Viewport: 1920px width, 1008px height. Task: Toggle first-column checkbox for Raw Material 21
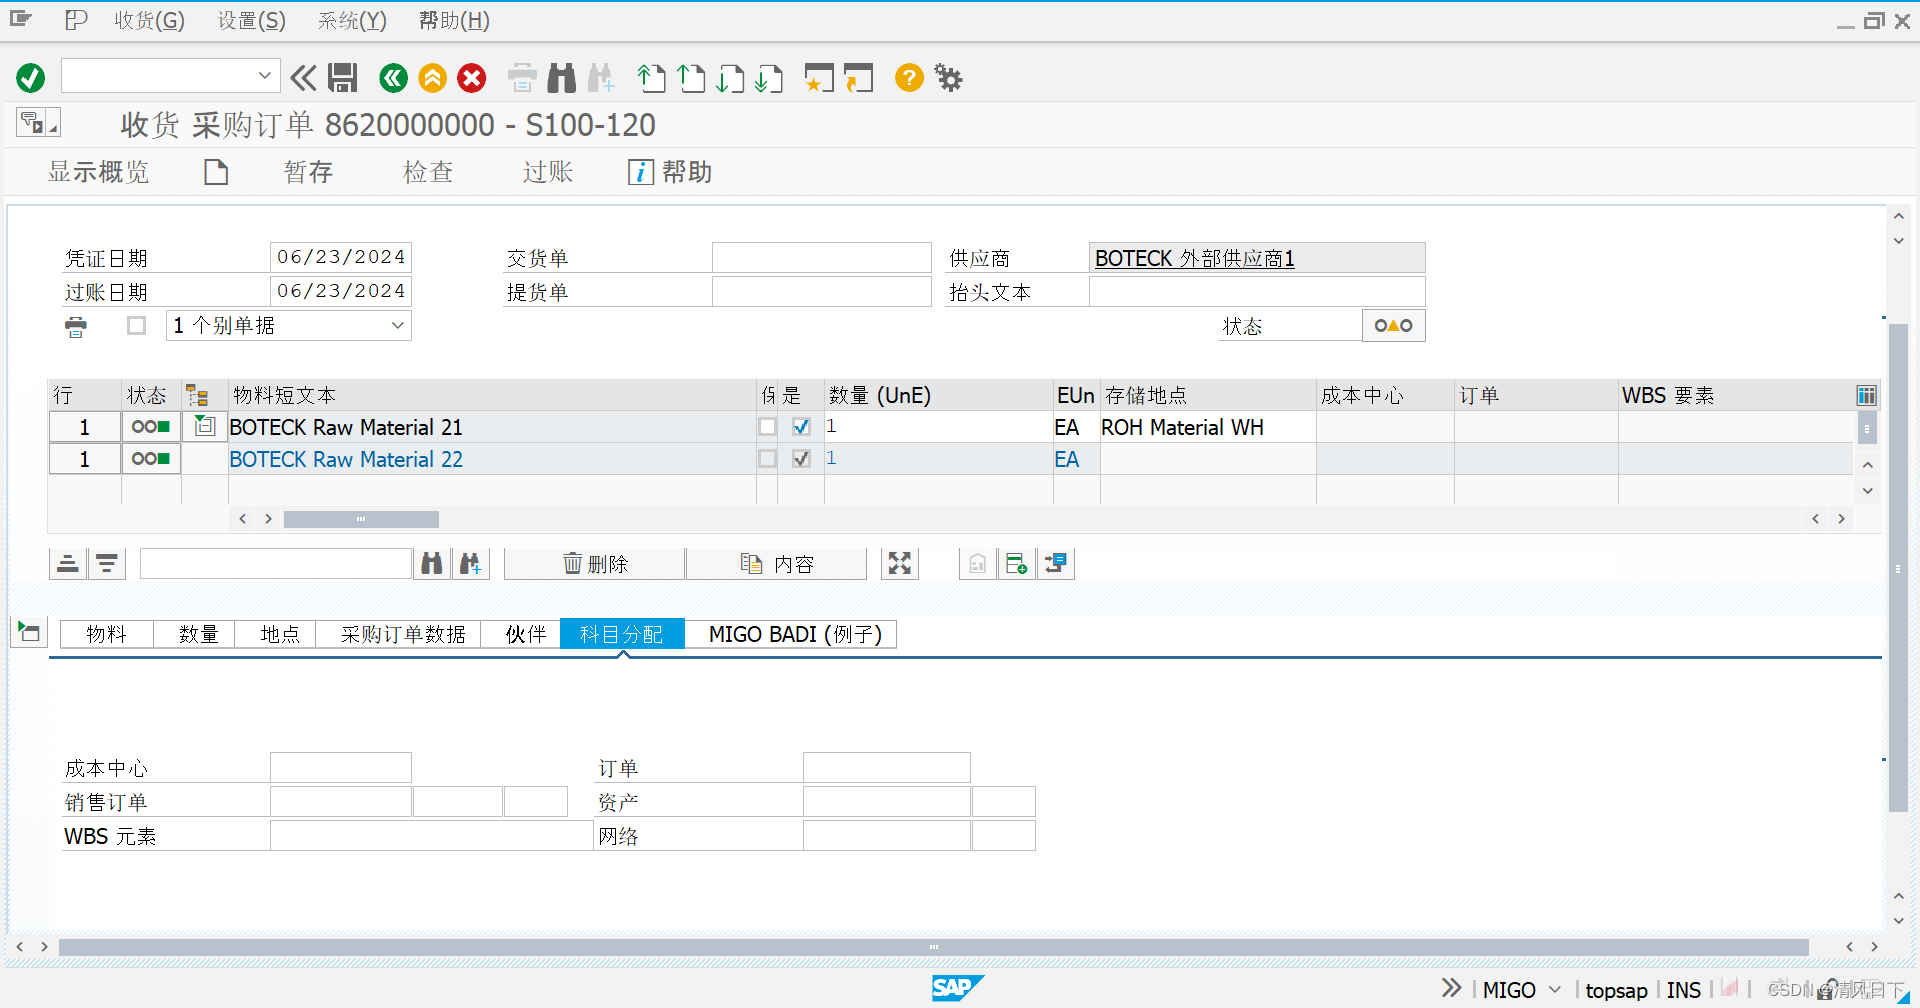click(x=767, y=427)
